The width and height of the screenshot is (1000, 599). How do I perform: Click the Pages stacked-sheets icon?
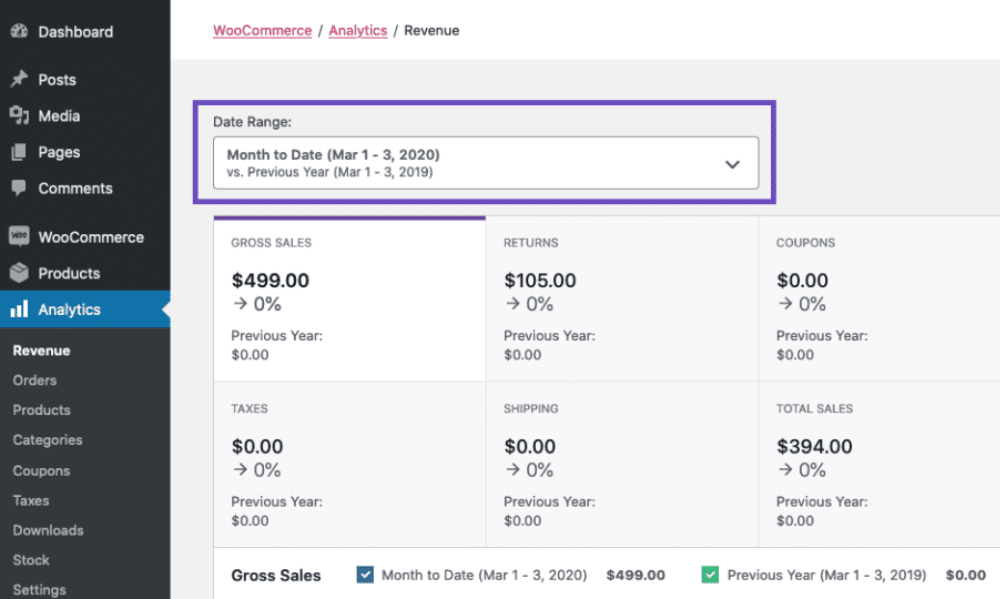[19, 153]
